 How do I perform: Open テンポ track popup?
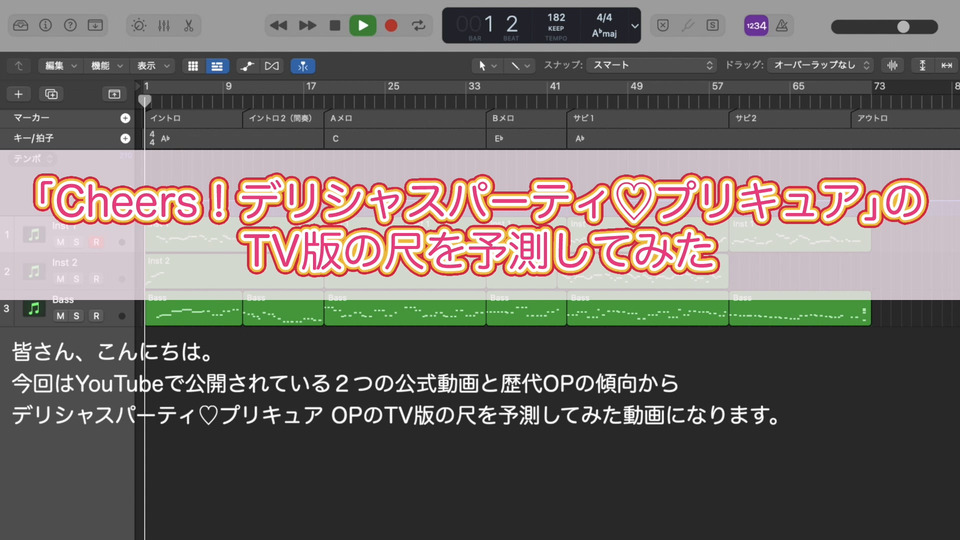[34, 159]
